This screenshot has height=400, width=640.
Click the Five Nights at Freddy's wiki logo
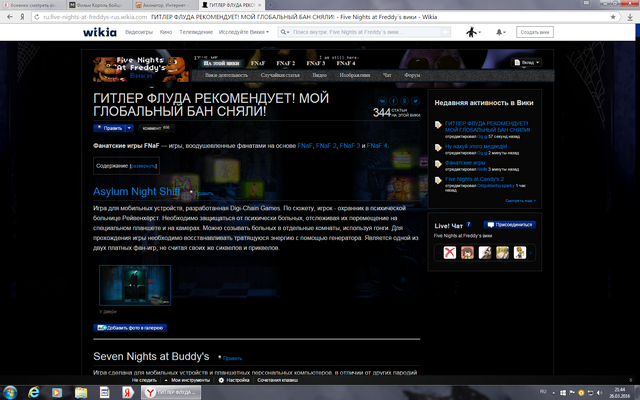click(x=141, y=68)
